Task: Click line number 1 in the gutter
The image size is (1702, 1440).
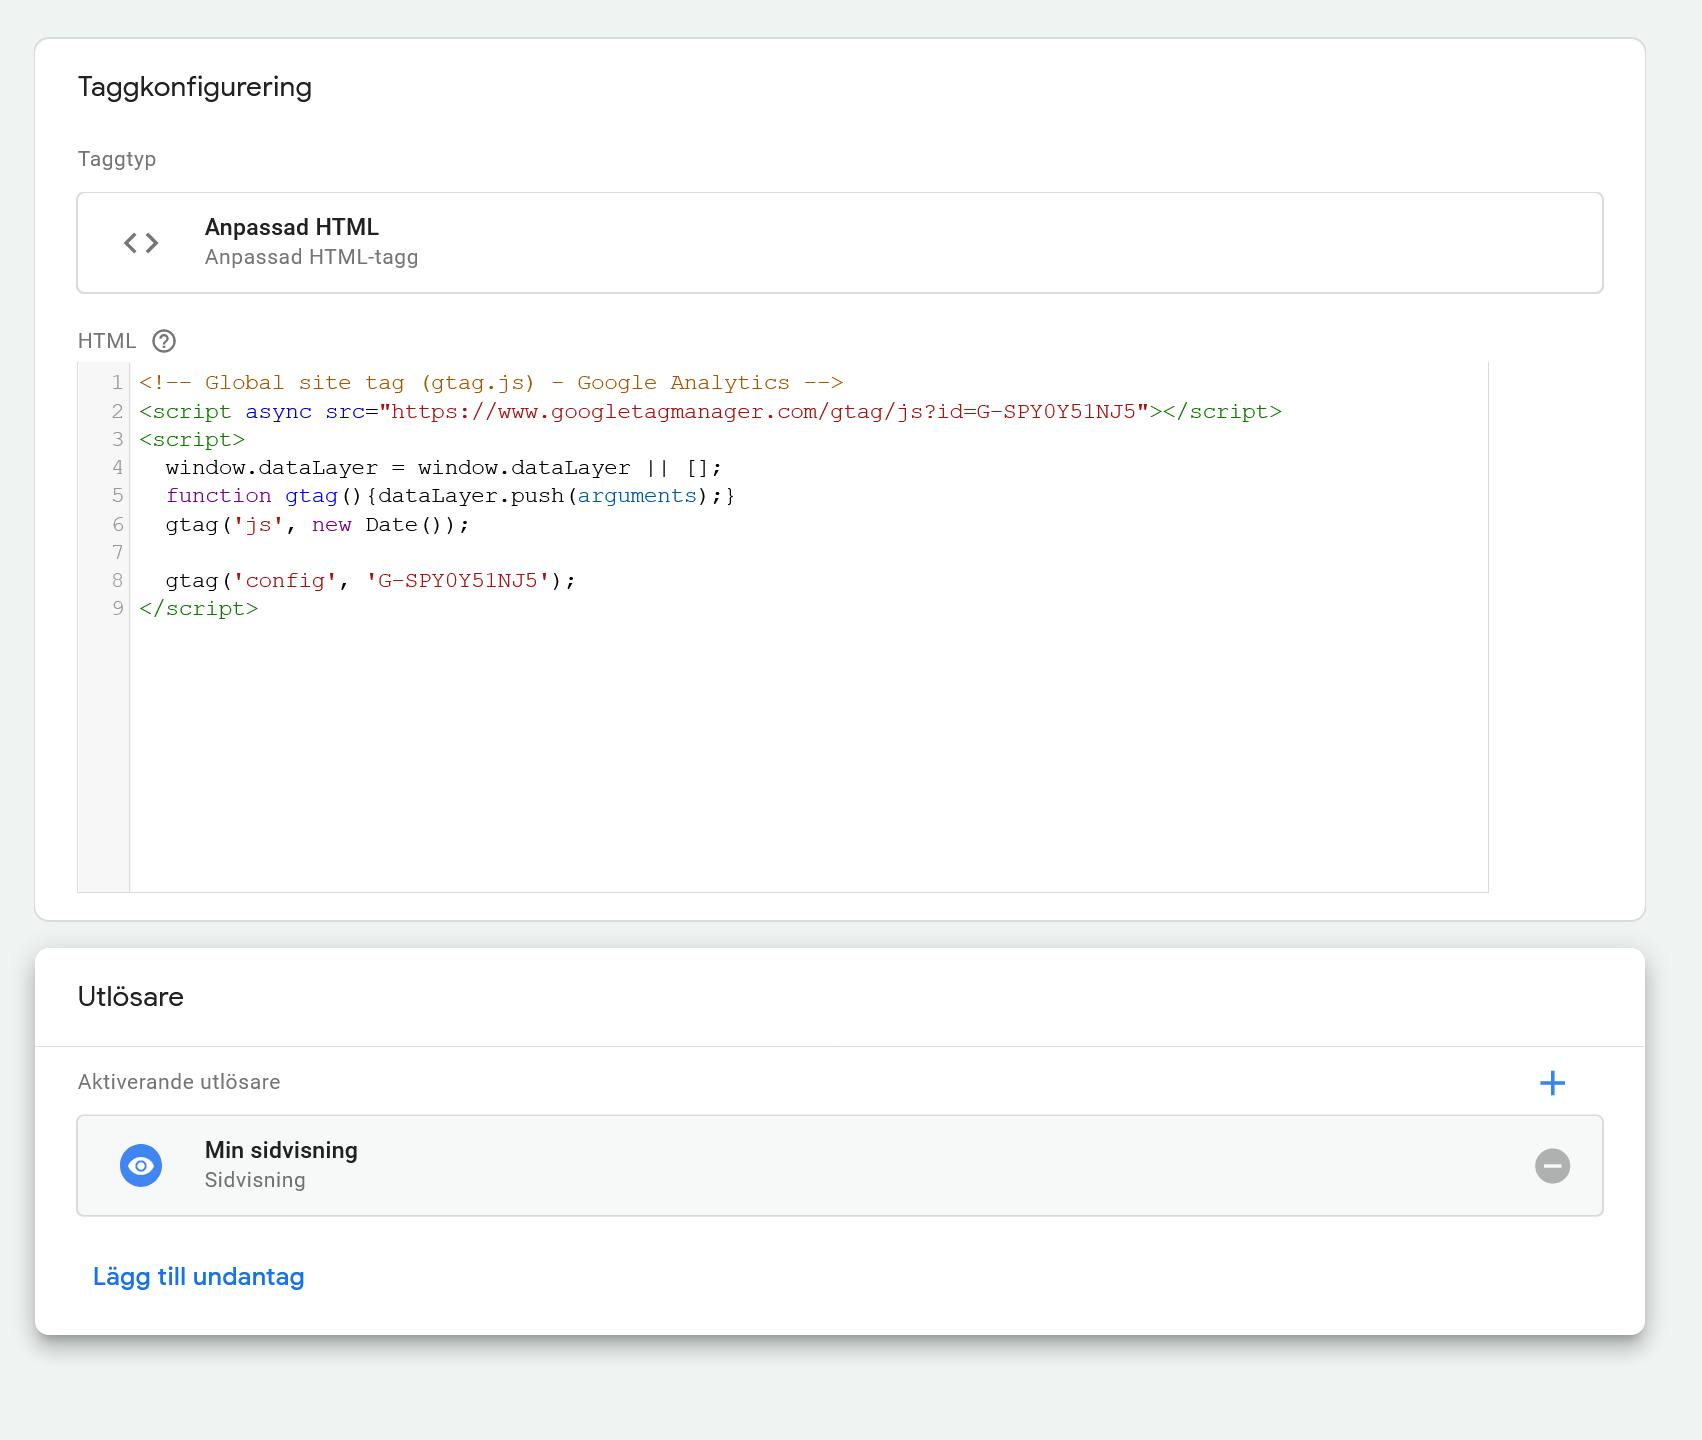Action: (117, 383)
